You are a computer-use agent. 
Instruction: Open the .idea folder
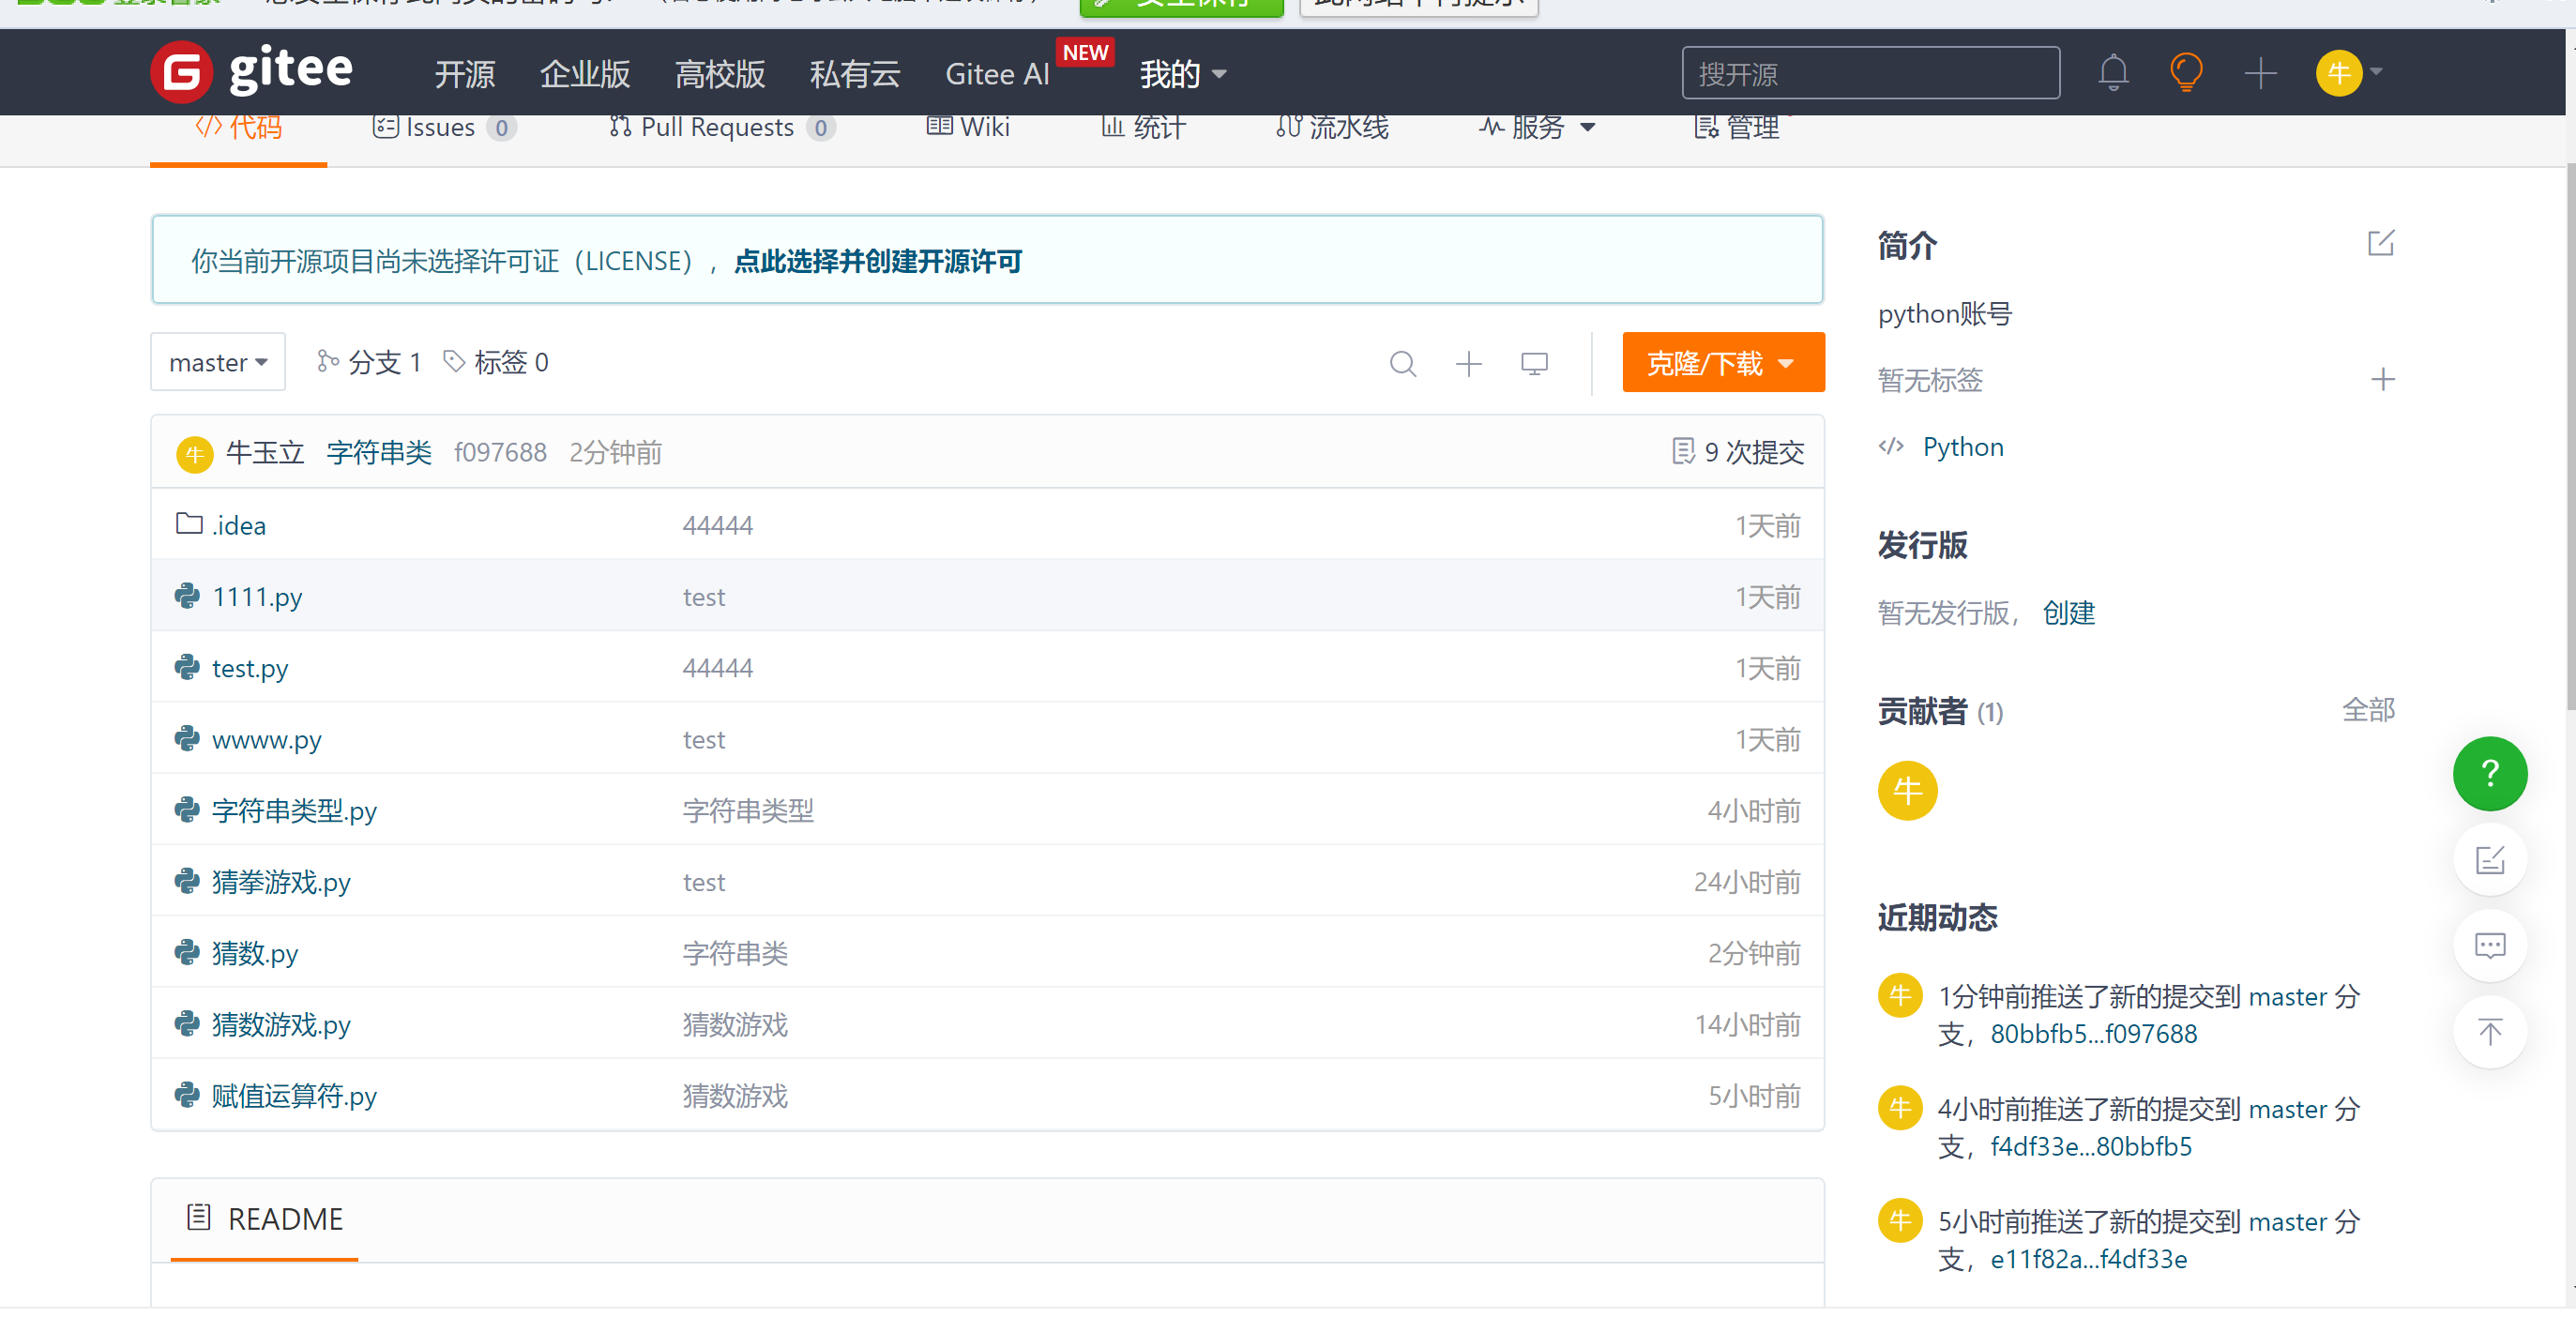(238, 526)
